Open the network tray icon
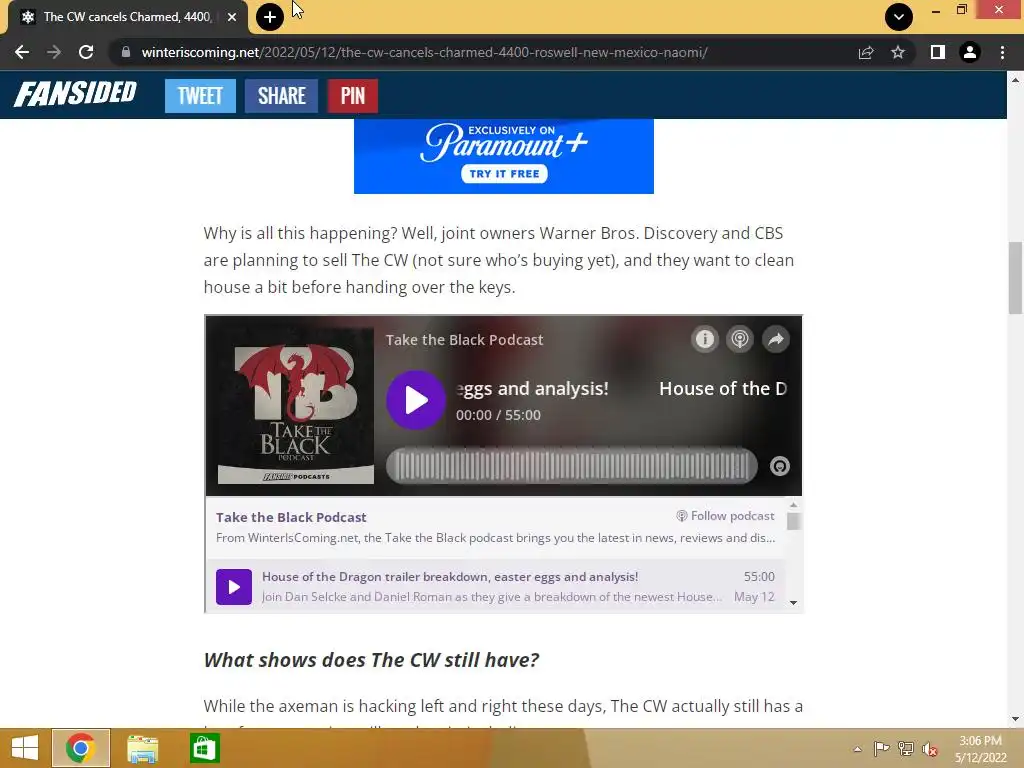 [906, 749]
